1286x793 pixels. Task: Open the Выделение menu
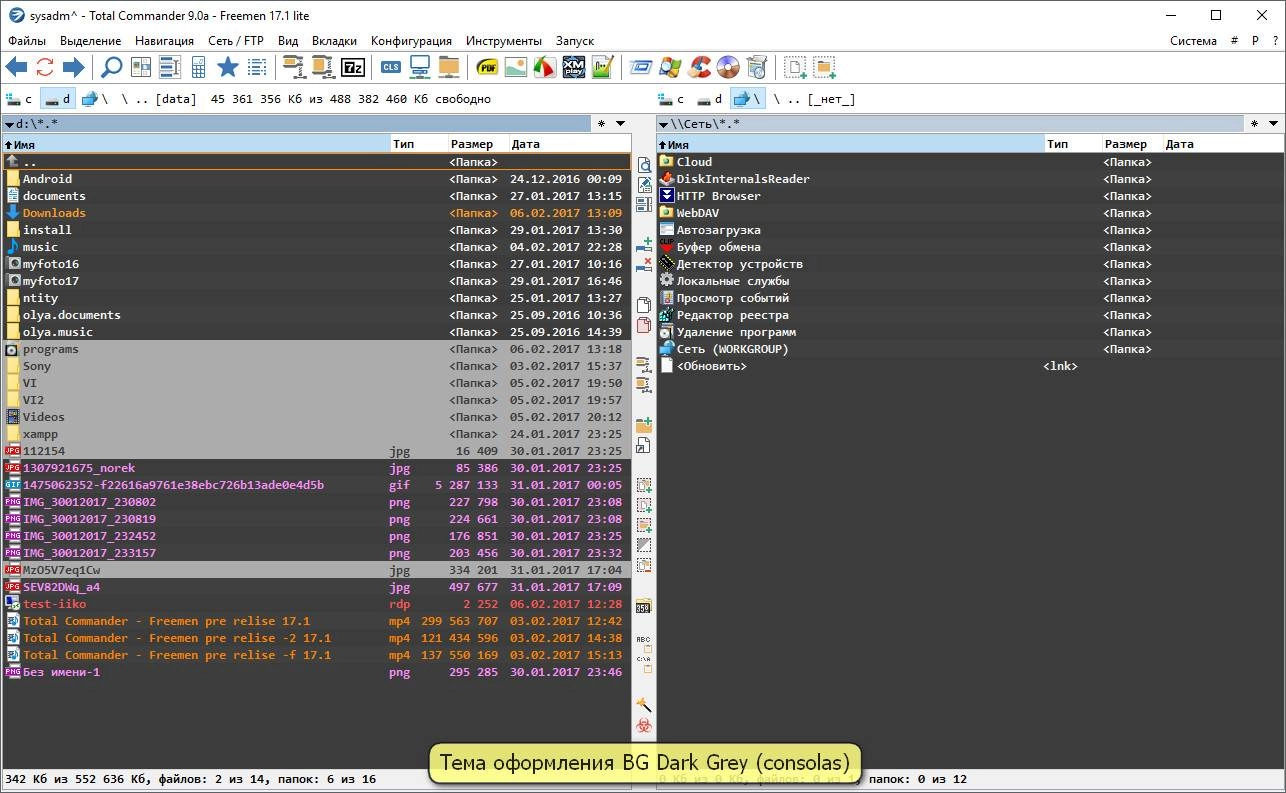pos(90,41)
